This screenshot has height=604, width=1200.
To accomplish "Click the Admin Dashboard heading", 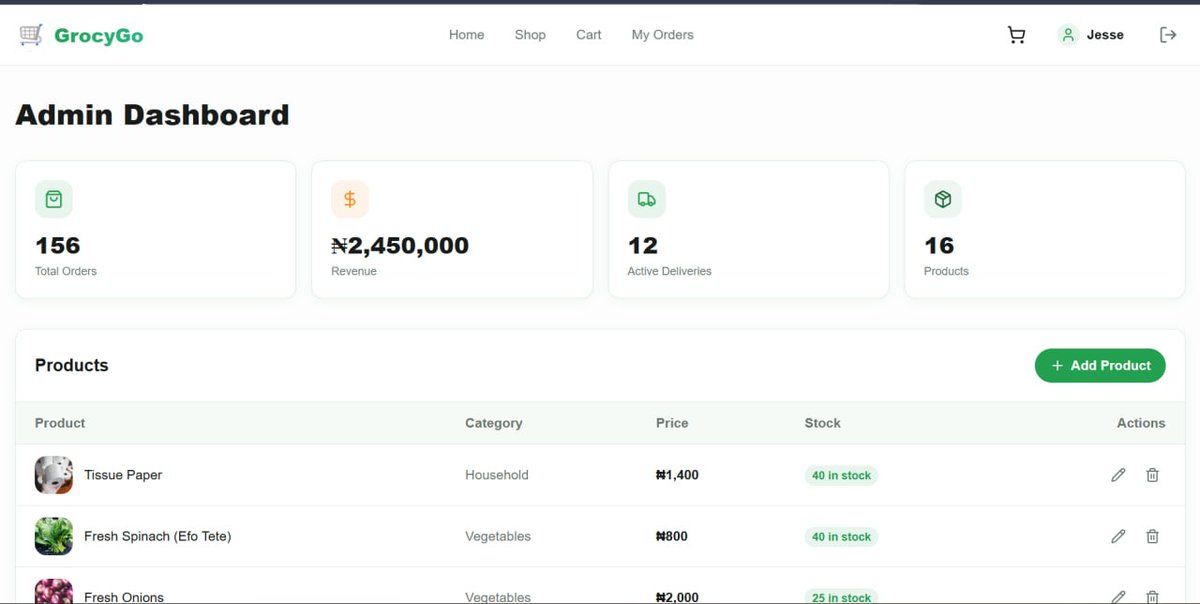I will (x=152, y=115).
